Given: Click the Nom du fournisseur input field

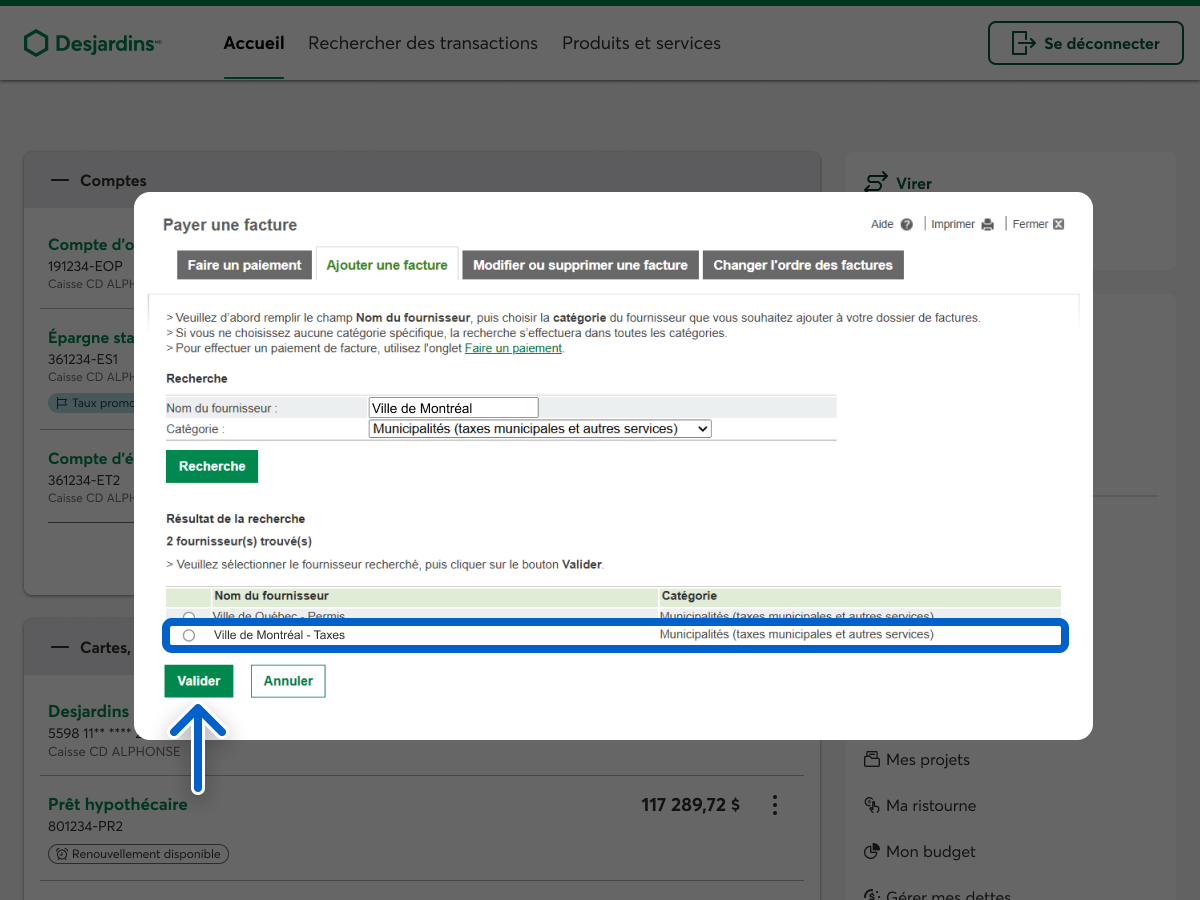Looking at the screenshot, I should pos(453,408).
